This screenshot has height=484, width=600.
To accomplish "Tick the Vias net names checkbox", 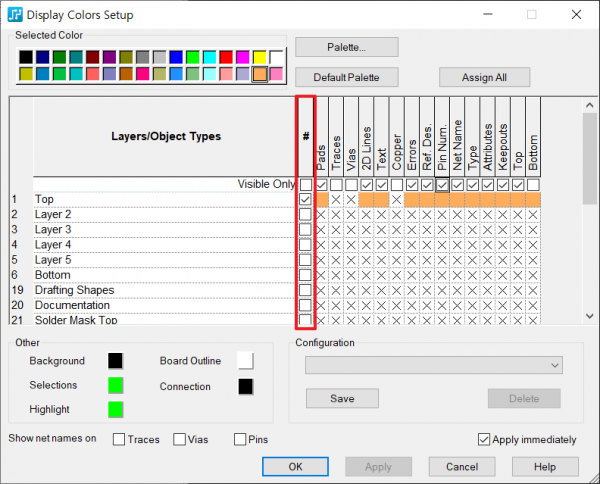I will tap(180, 439).
